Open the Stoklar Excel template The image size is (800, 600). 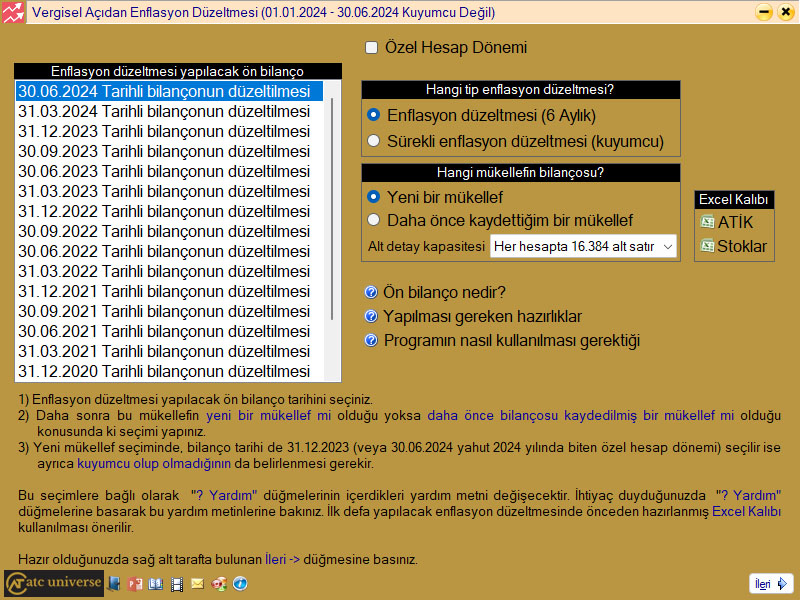coord(734,246)
